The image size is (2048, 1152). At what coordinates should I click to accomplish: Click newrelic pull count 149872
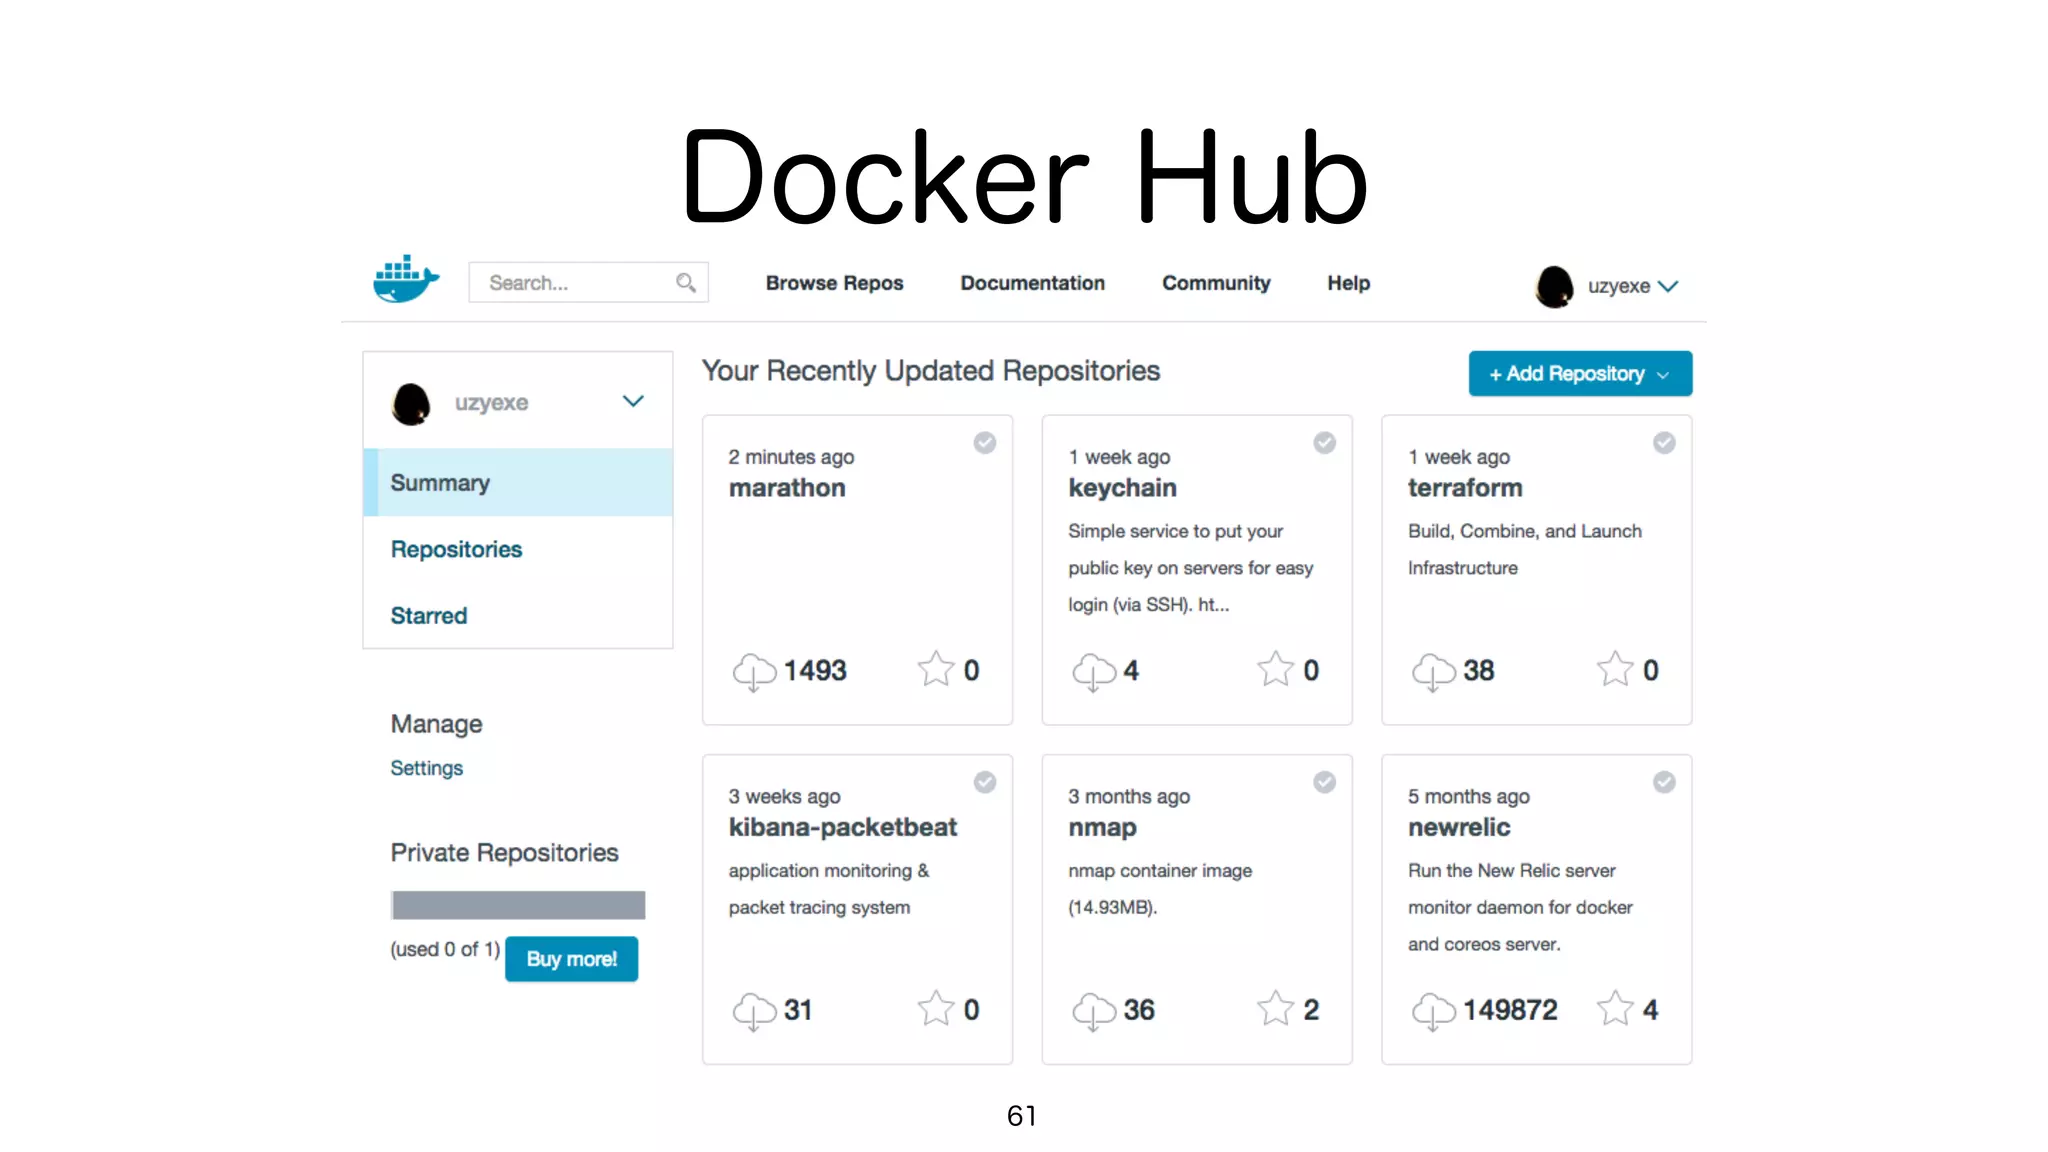pyautogui.click(x=1510, y=1010)
